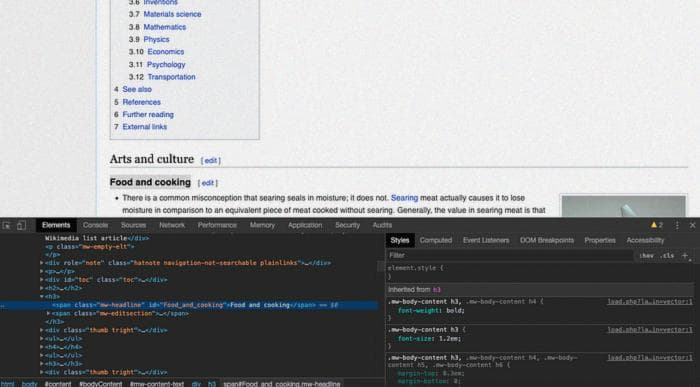Go to the Further reading section link

point(148,115)
